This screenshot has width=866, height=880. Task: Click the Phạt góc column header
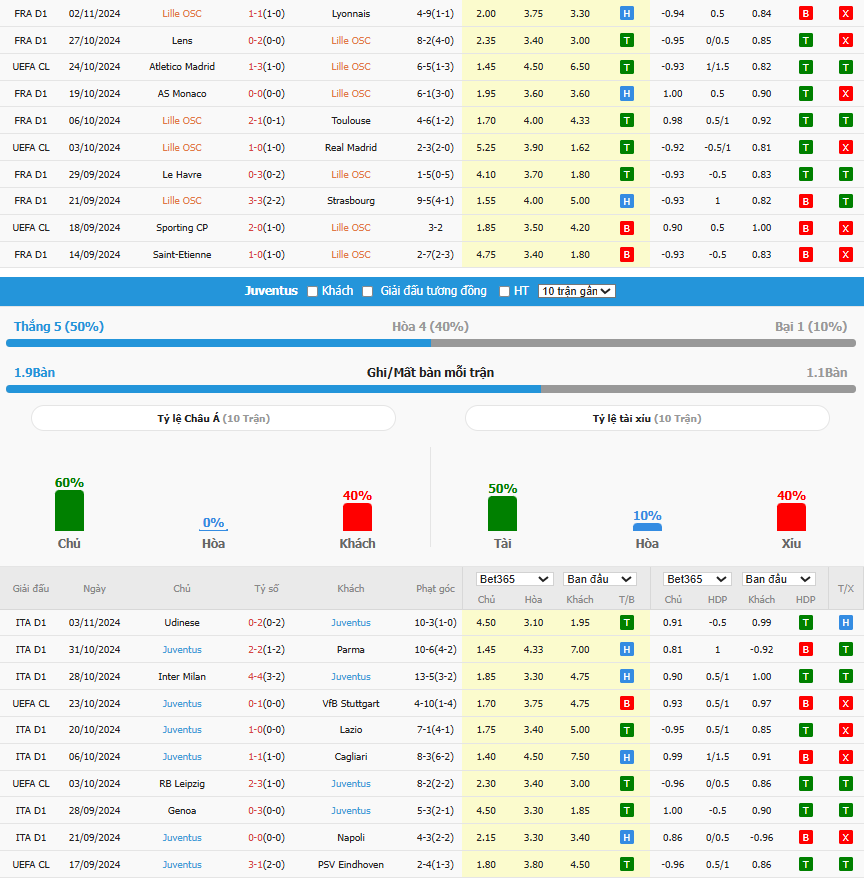(x=436, y=589)
